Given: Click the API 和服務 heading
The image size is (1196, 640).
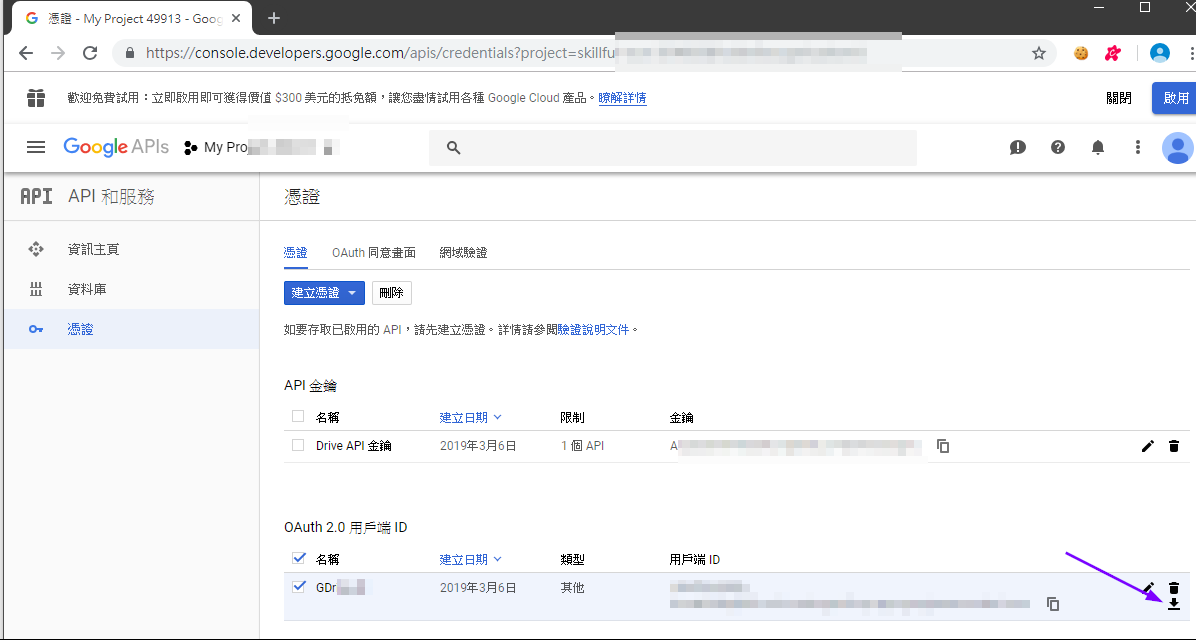Looking at the screenshot, I should [x=111, y=196].
